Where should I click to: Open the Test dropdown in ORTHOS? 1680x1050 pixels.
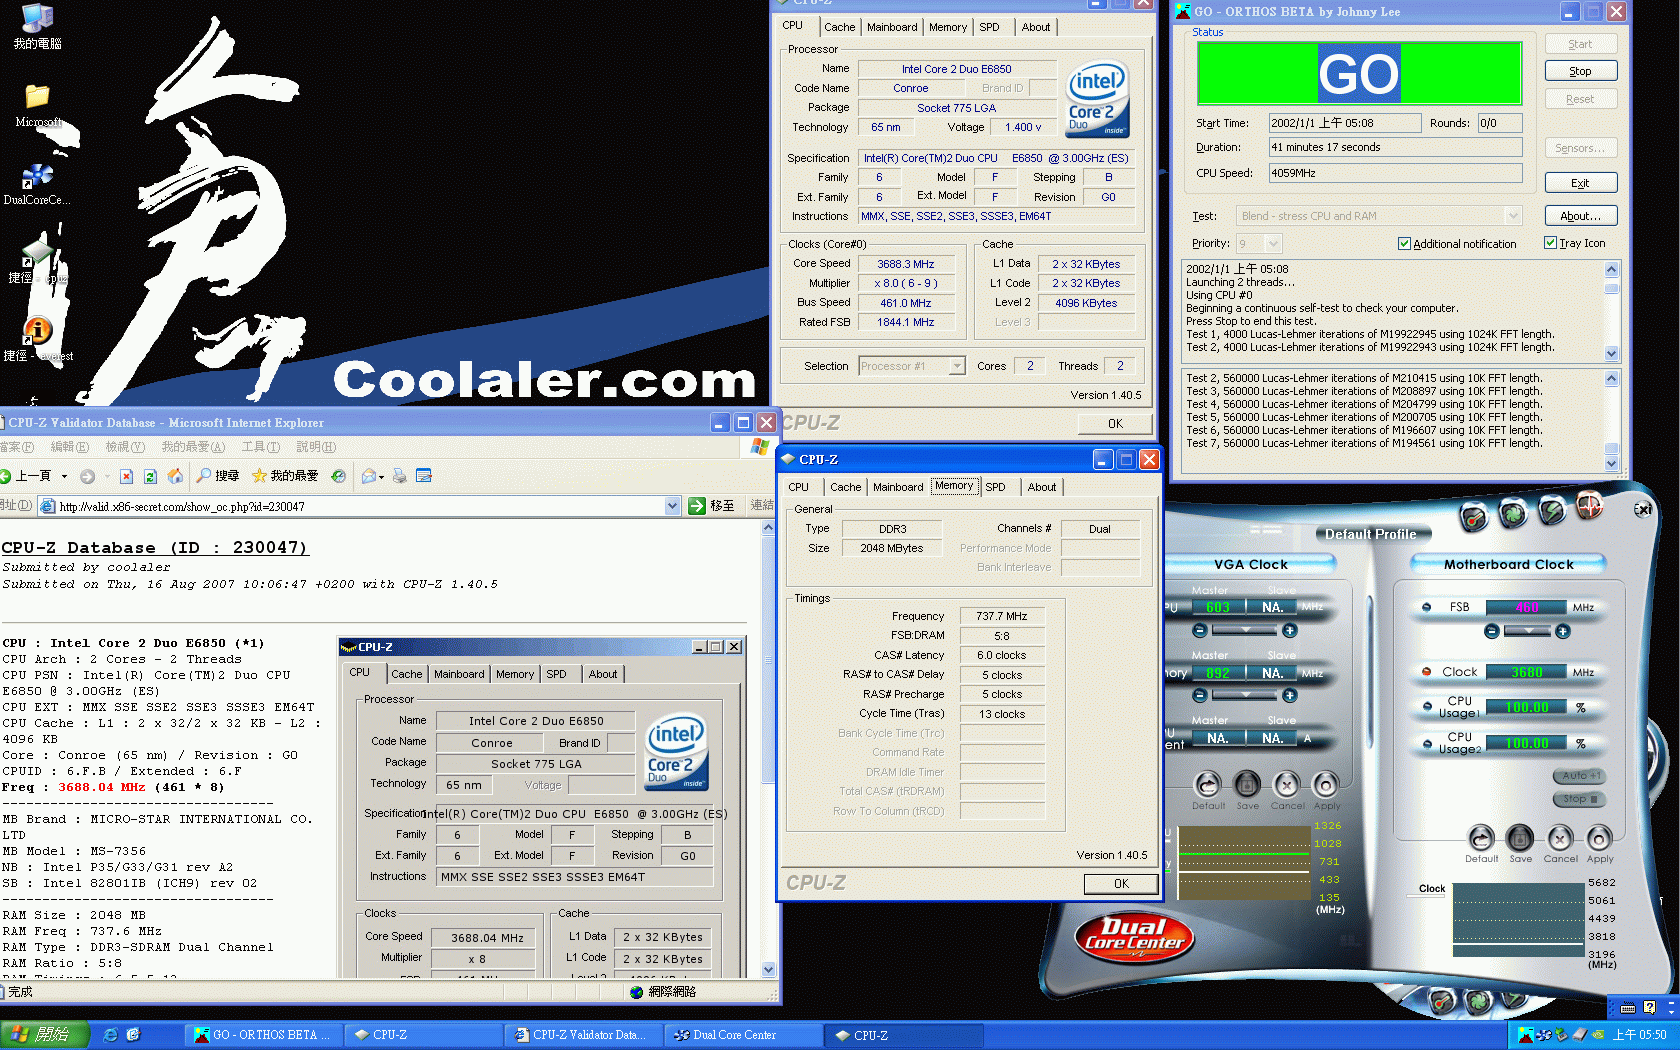[1513, 216]
